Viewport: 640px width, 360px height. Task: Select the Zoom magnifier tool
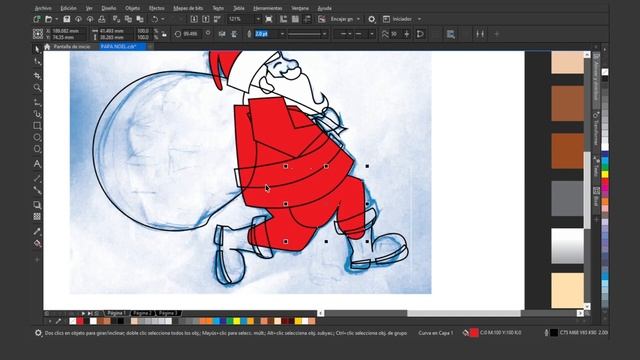point(37,88)
